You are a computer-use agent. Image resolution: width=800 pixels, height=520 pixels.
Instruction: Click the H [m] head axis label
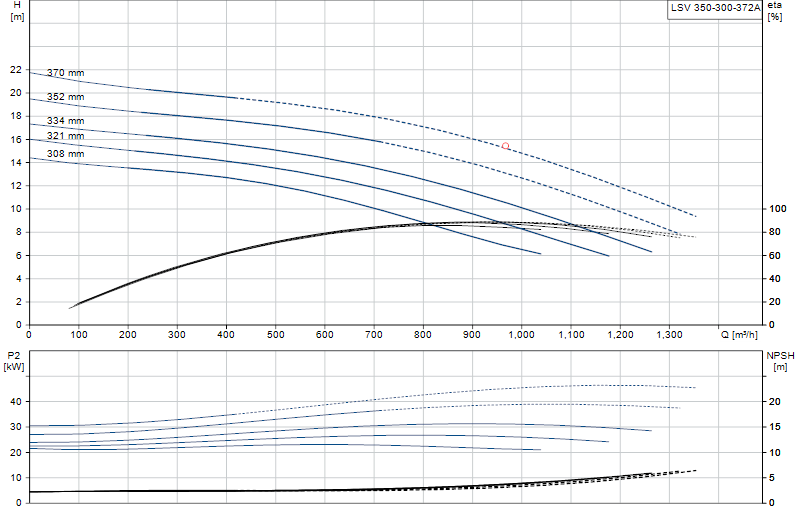[x=17, y=11]
